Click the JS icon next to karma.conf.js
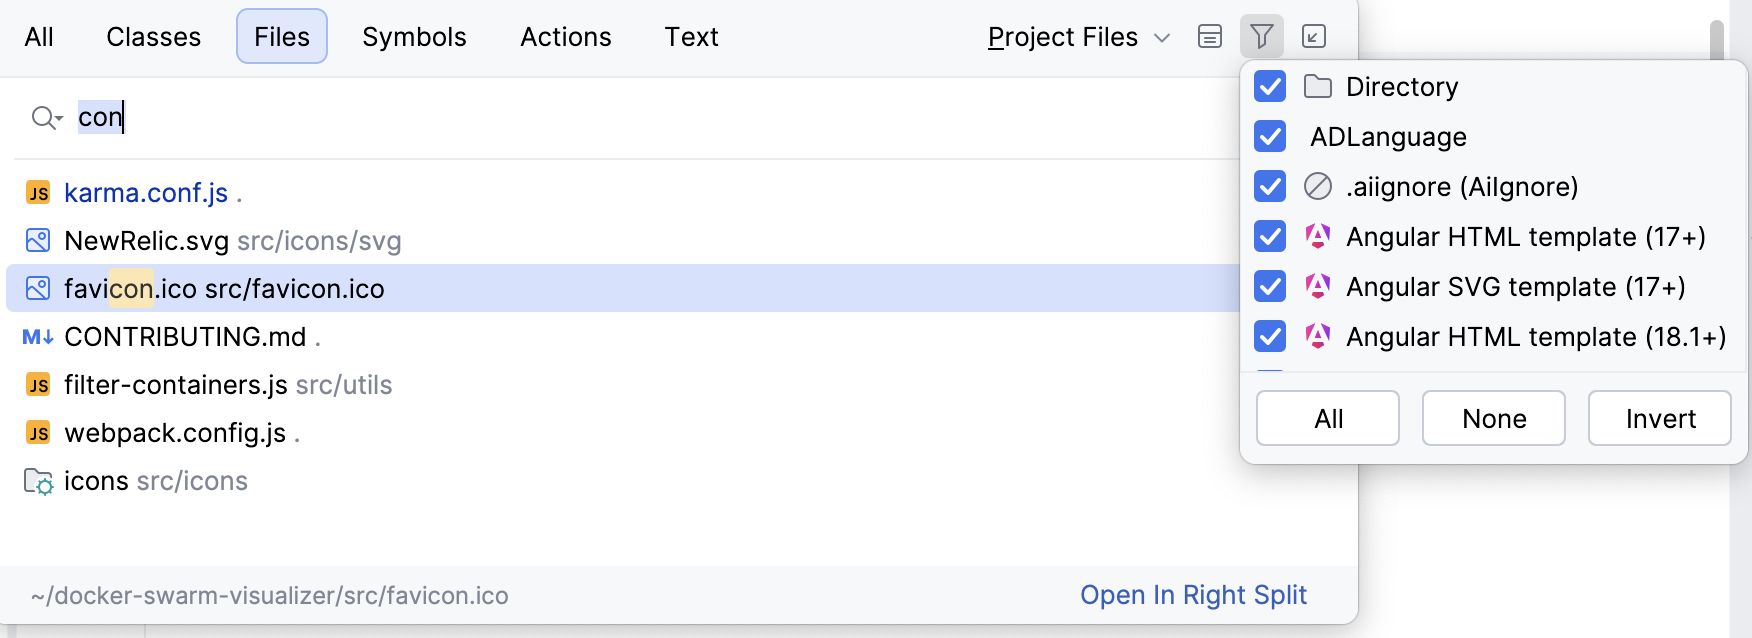 click(38, 192)
